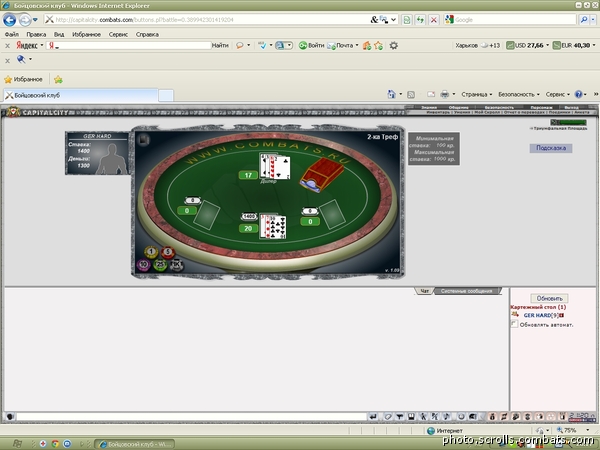600x450 pixels.
Task: Click the square icon on table frame
Action: click(143, 140)
